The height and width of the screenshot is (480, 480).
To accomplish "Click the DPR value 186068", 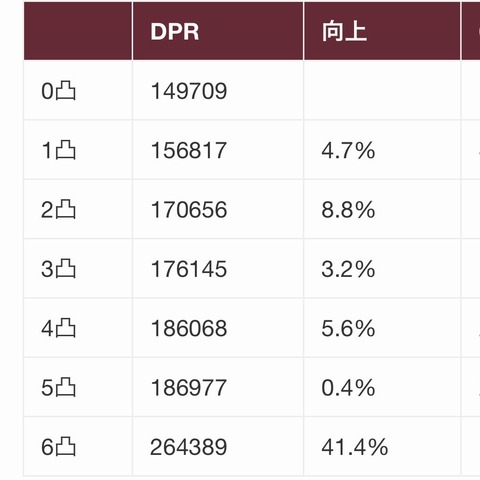I will [x=189, y=328].
